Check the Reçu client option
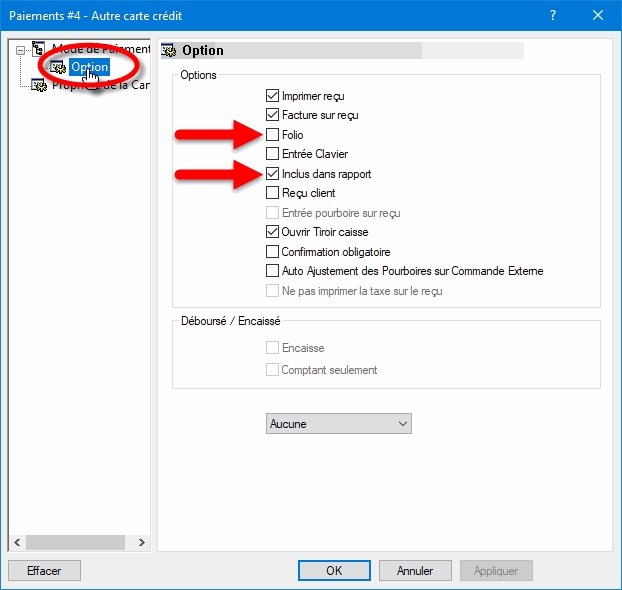The height and width of the screenshot is (590, 622). [x=272, y=193]
